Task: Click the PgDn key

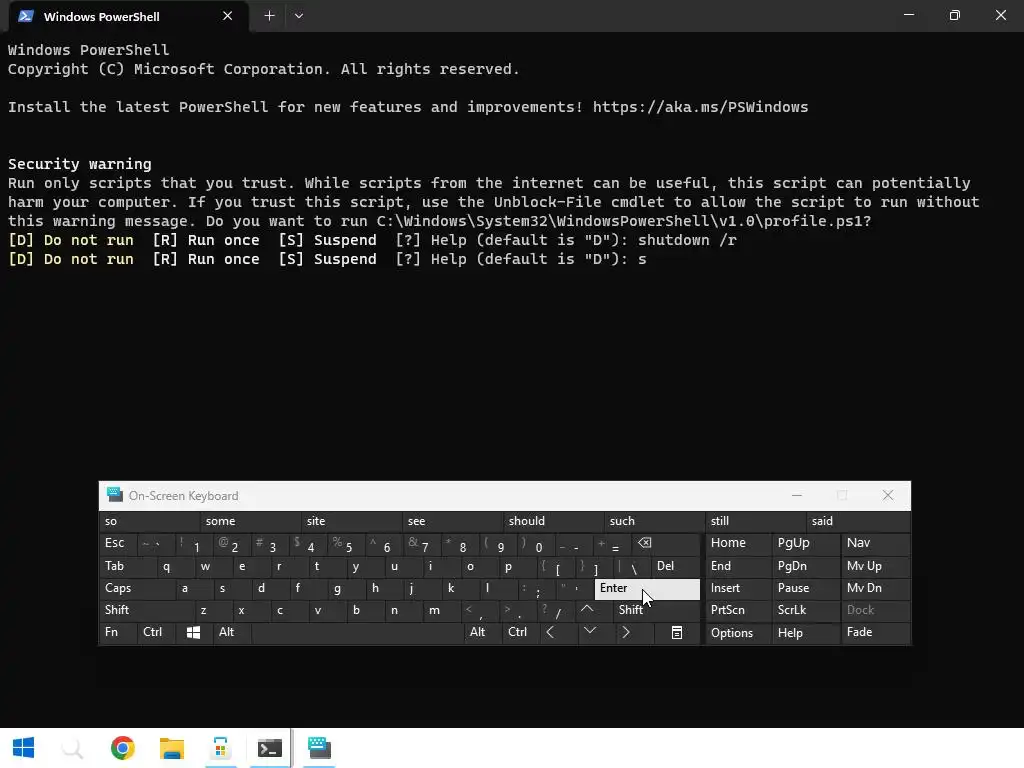Action: [x=806, y=566]
